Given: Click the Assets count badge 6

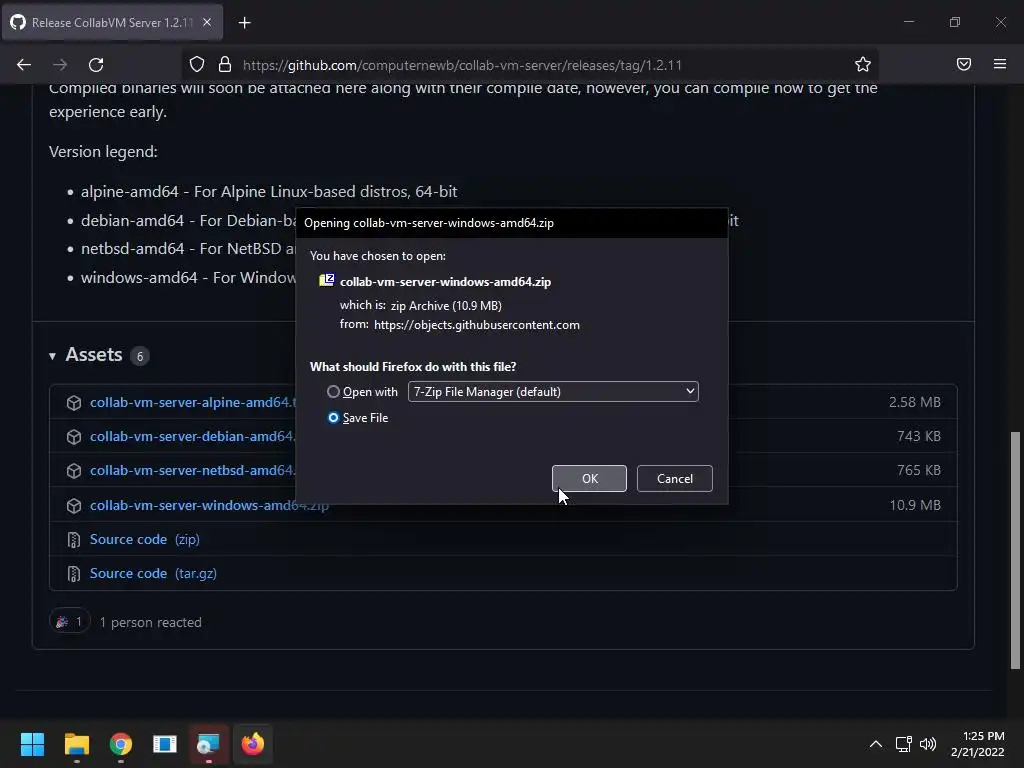Looking at the screenshot, I should (140, 356).
